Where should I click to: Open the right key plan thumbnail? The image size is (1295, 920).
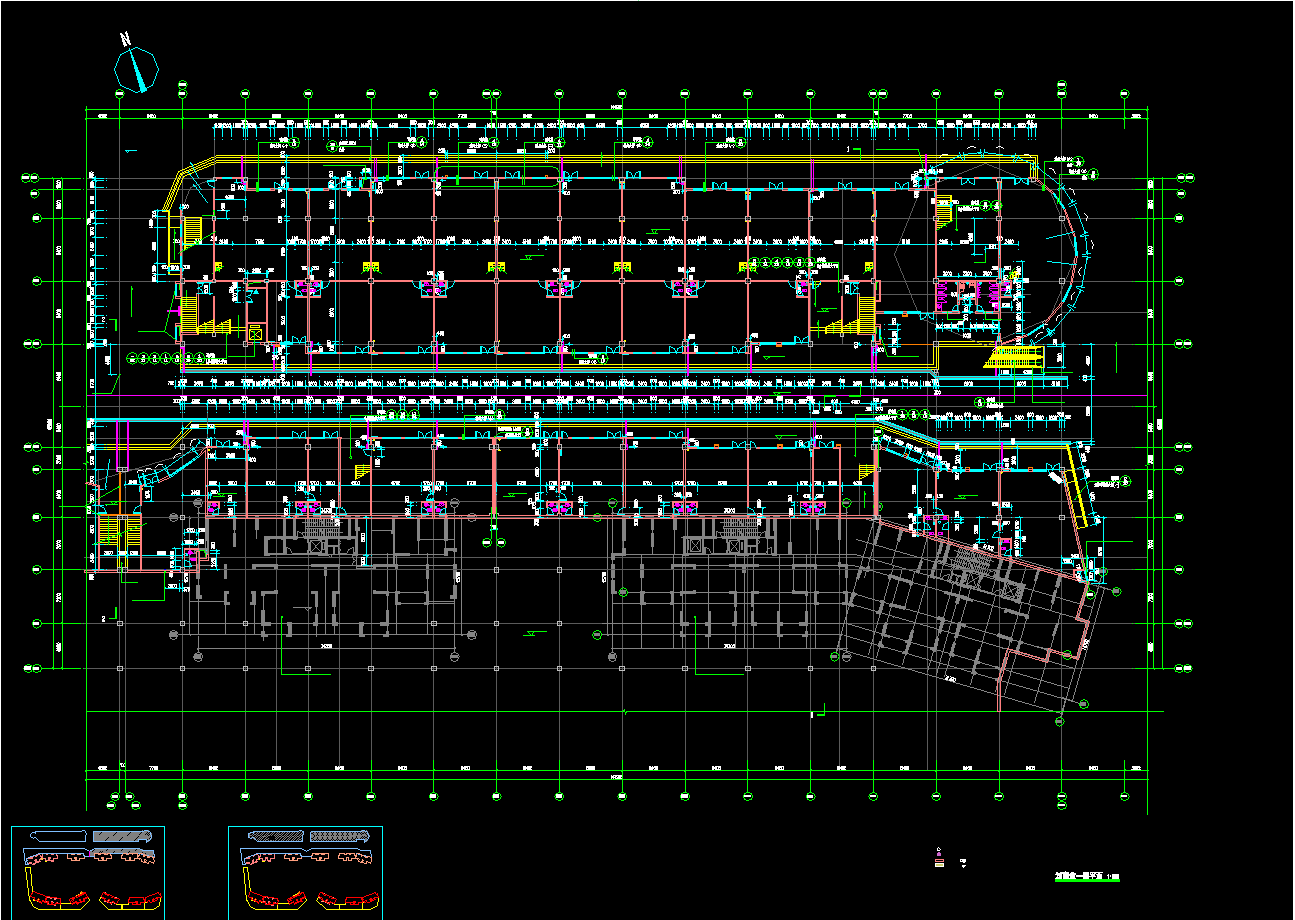click(x=306, y=872)
